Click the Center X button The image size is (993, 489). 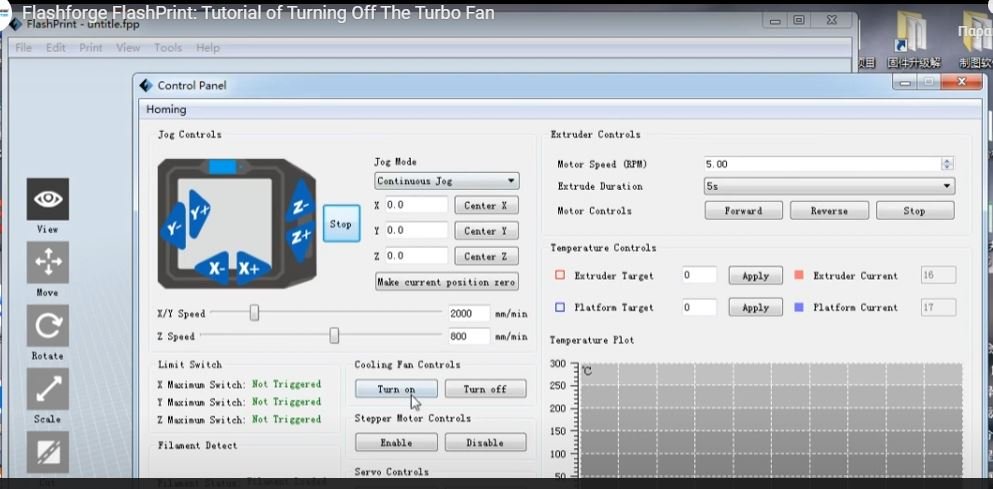tap(486, 205)
